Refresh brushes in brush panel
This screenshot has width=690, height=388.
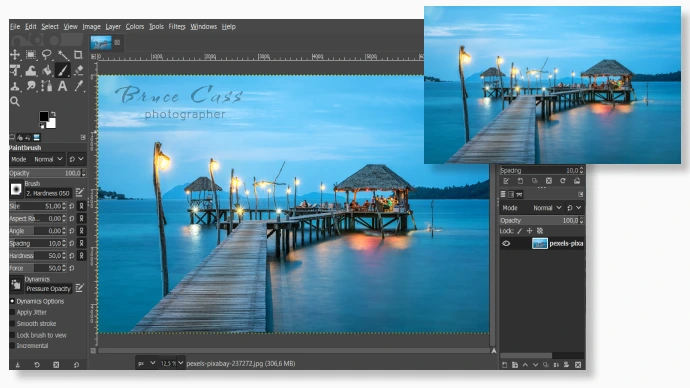(563, 181)
